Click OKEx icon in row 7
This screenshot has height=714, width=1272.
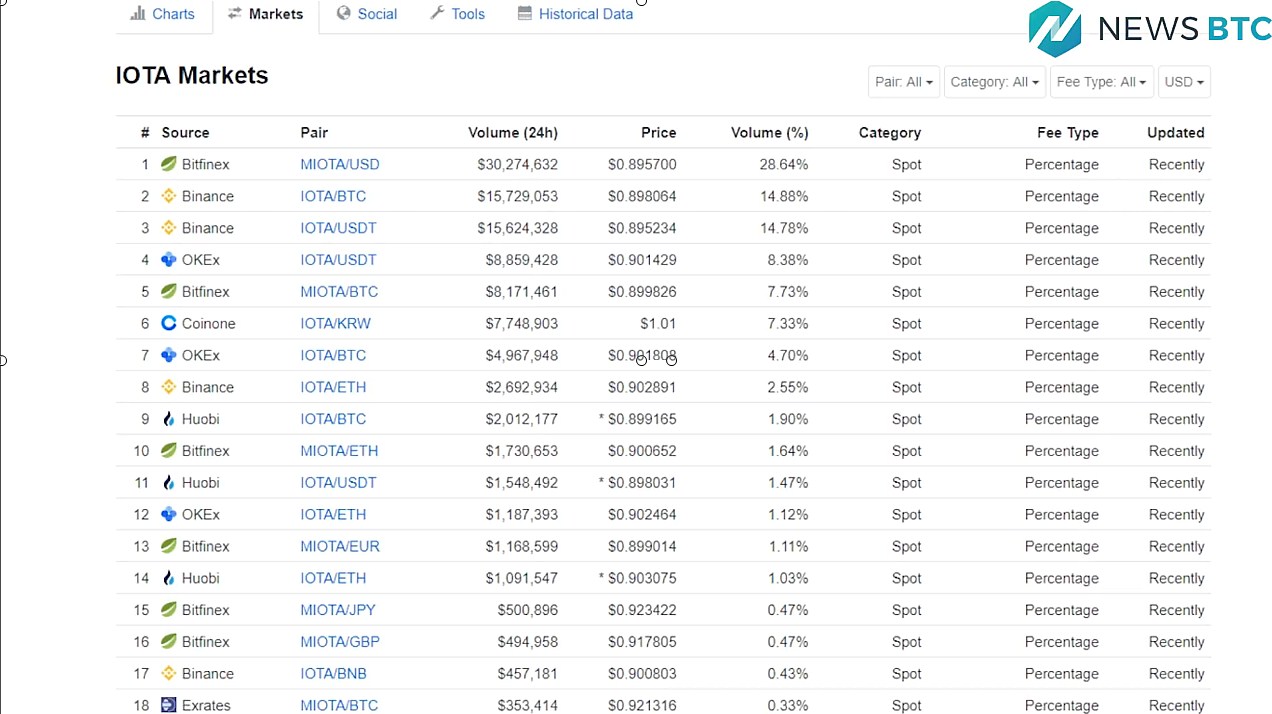[169, 355]
